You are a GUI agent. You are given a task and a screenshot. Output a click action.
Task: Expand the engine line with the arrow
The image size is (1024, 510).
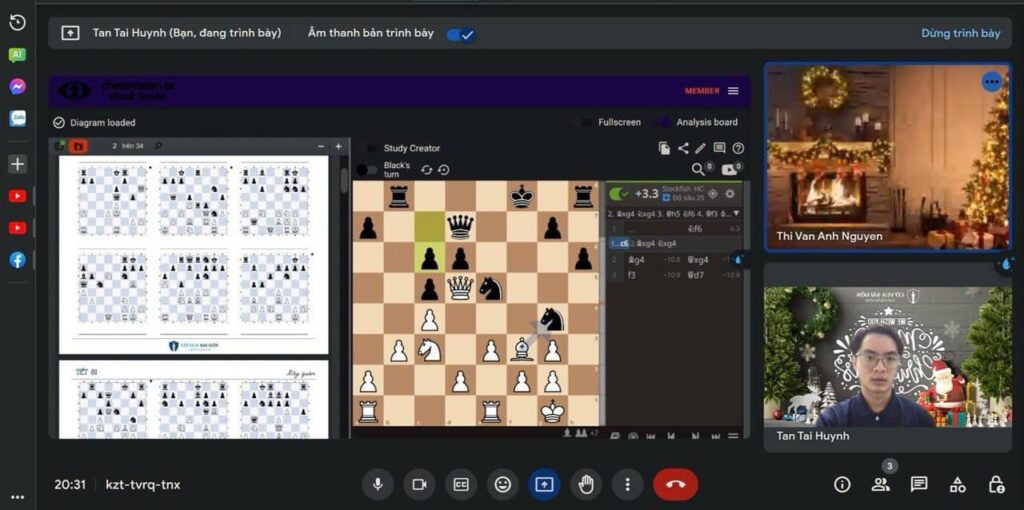[x=737, y=213]
